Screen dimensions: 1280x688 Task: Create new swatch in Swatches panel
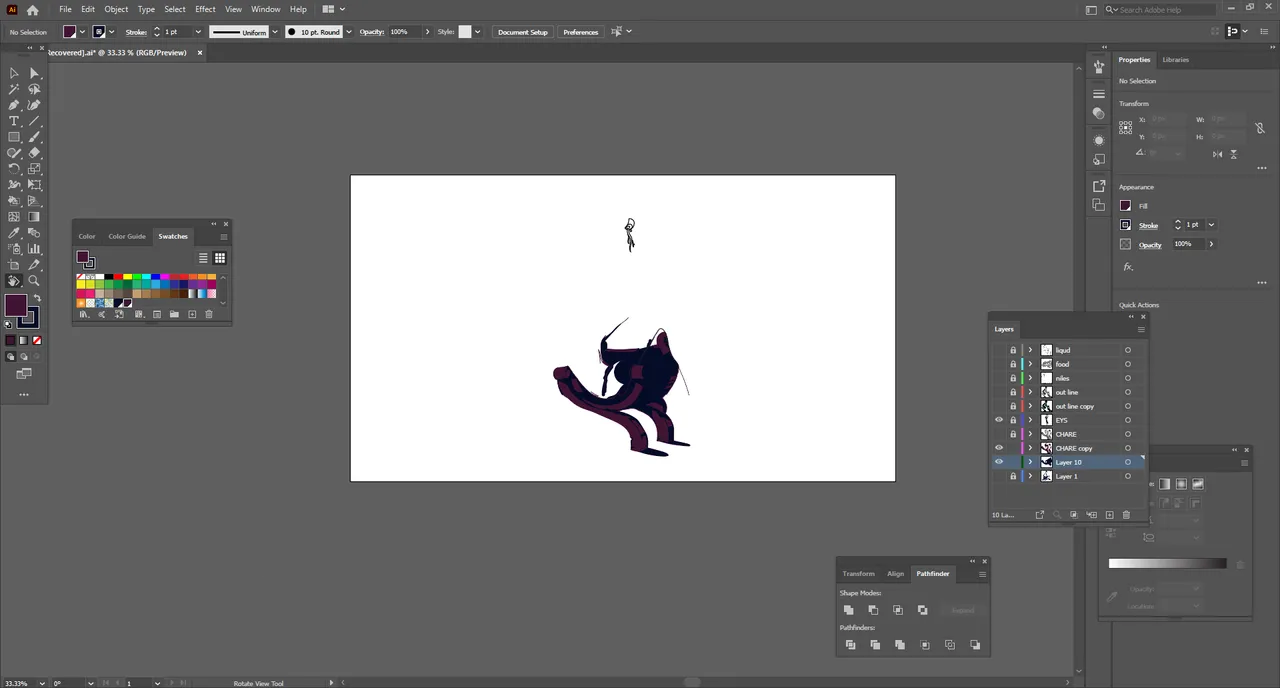coord(192,314)
